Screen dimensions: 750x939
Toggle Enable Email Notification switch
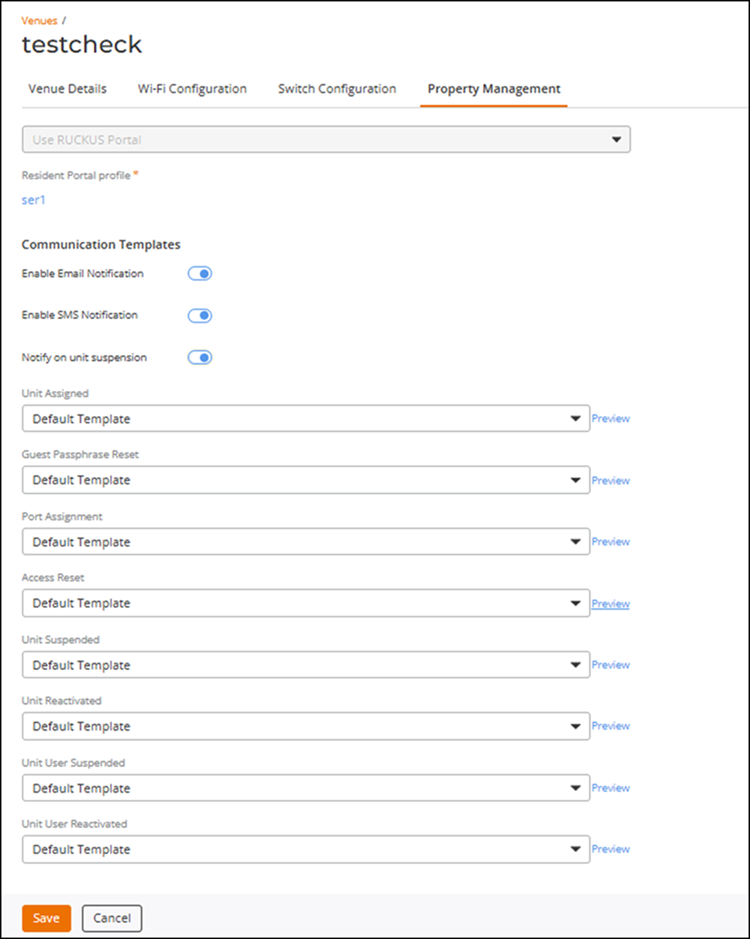(x=200, y=274)
